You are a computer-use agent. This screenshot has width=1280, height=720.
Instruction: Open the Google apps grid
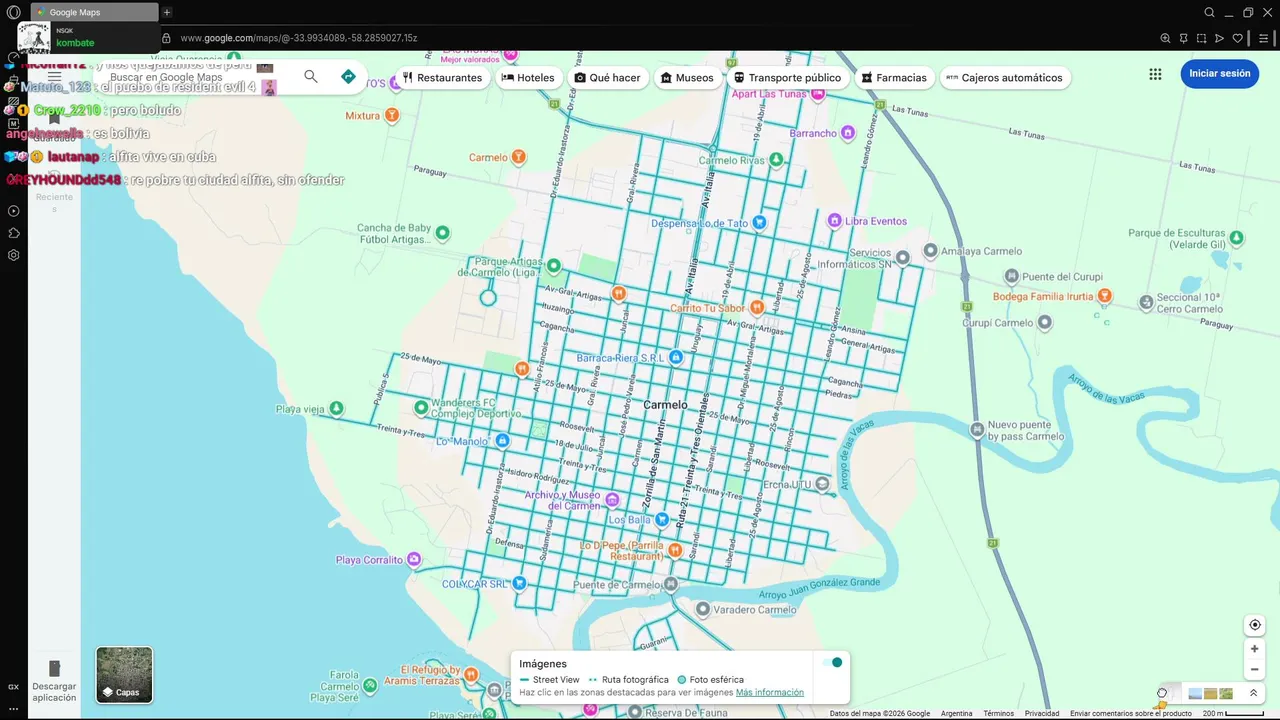point(1155,74)
